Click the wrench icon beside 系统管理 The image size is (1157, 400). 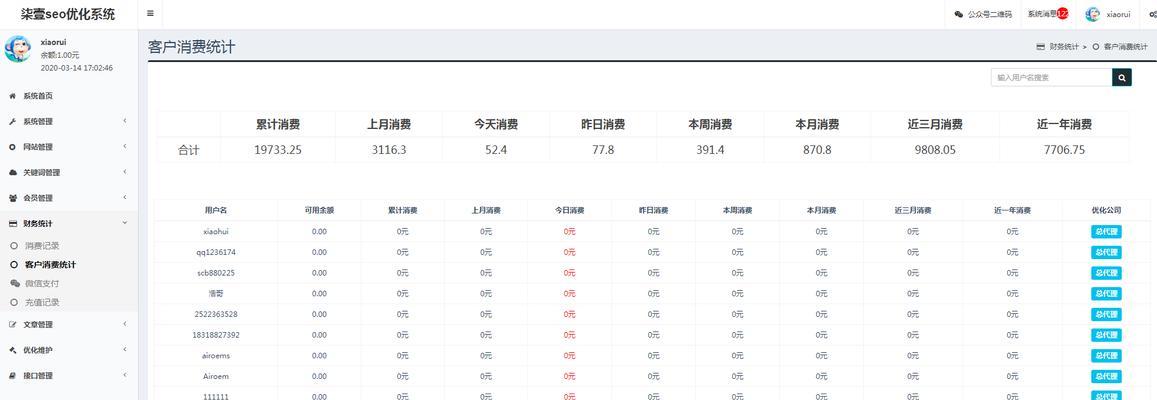13,121
